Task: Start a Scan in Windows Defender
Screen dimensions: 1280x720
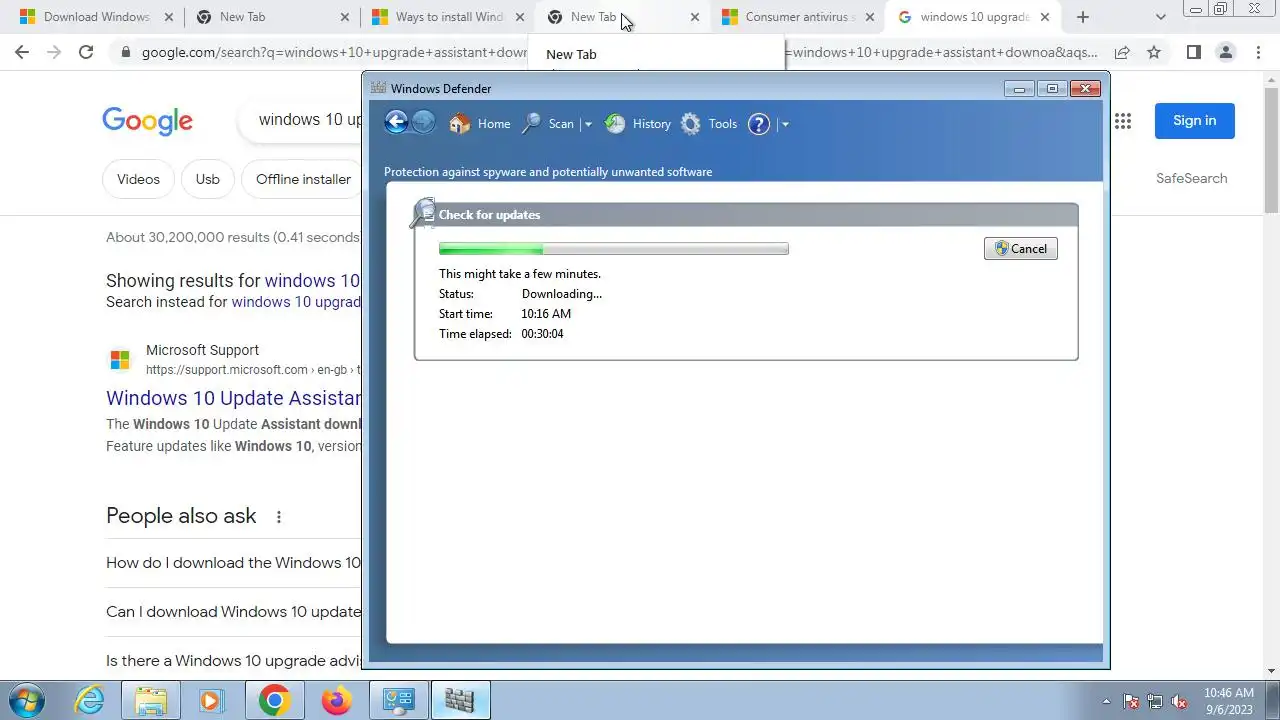Action: click(548, 124)
